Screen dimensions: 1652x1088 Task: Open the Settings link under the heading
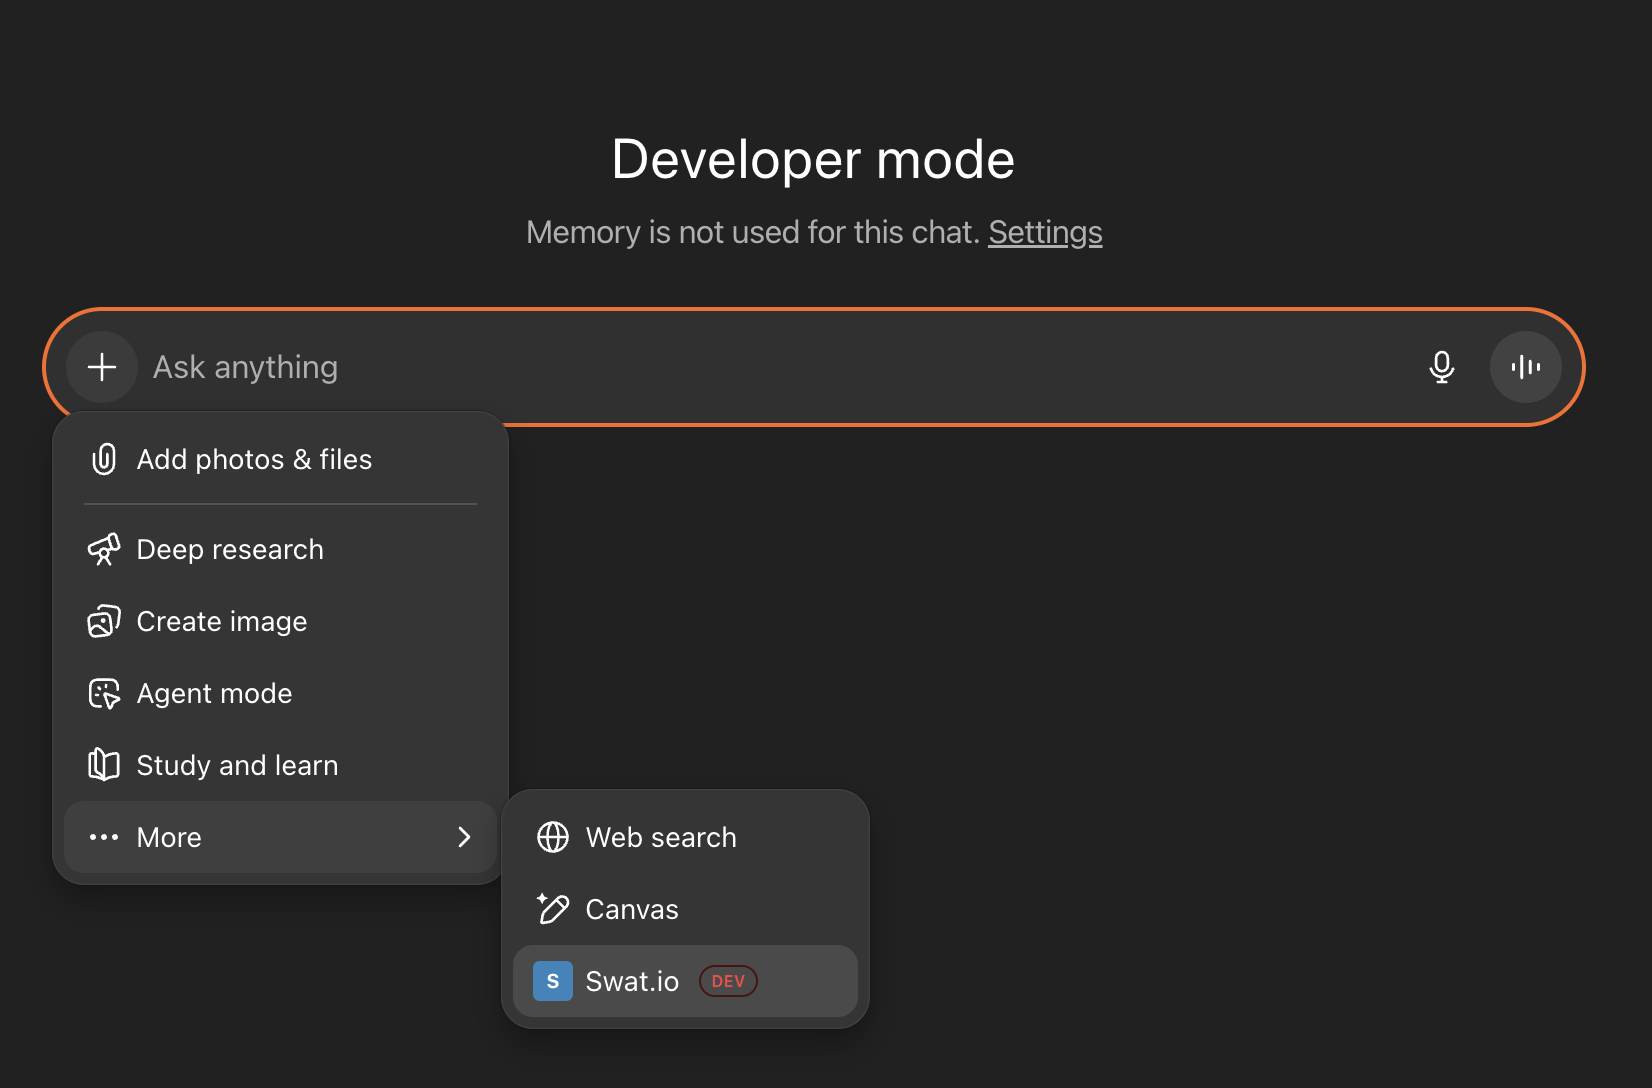coord(1045,232)
